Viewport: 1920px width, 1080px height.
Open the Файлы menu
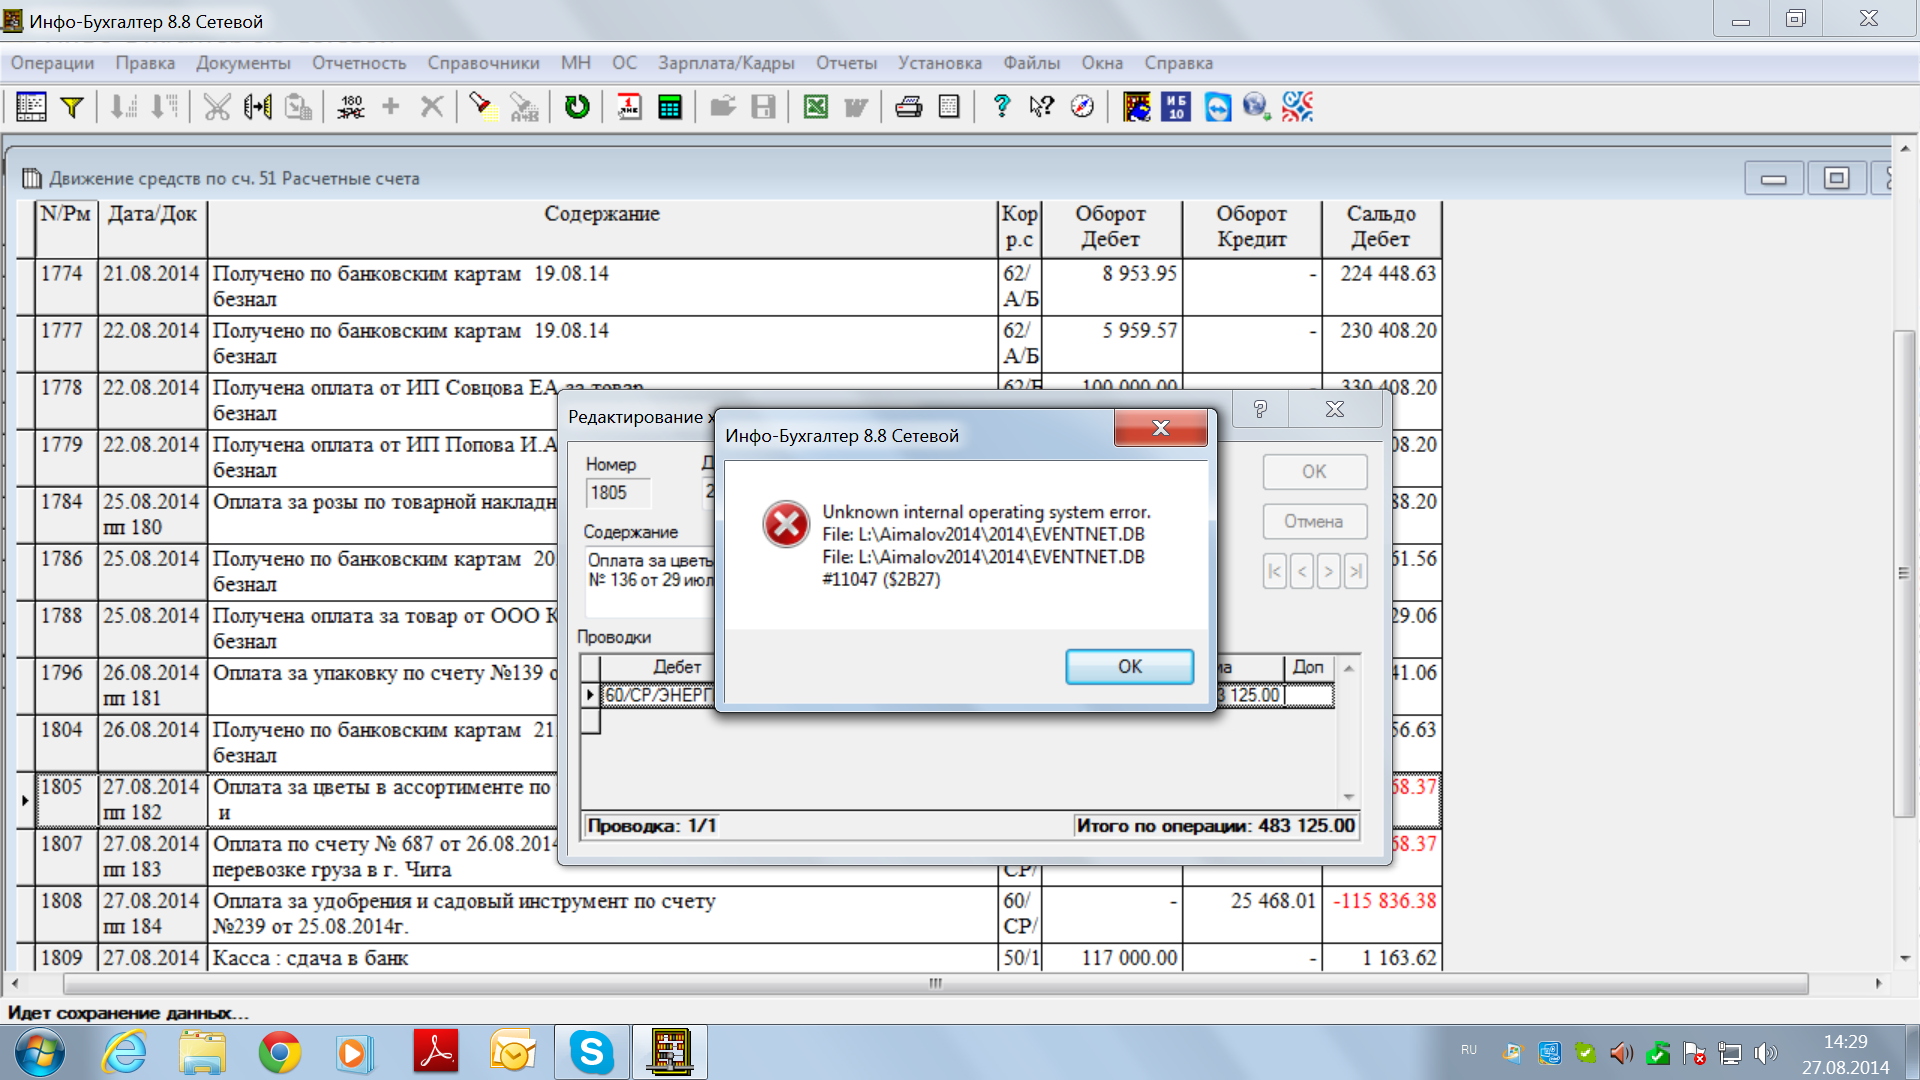pyautogui.click(x=1031, y=63)
